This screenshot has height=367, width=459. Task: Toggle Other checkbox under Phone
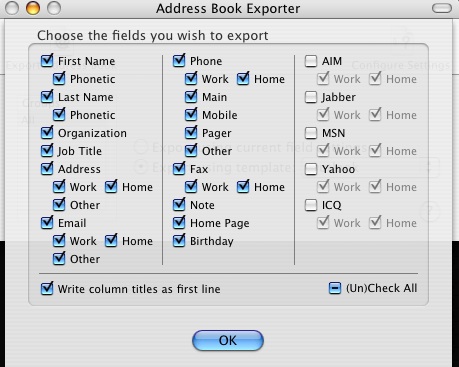[191, 151]
